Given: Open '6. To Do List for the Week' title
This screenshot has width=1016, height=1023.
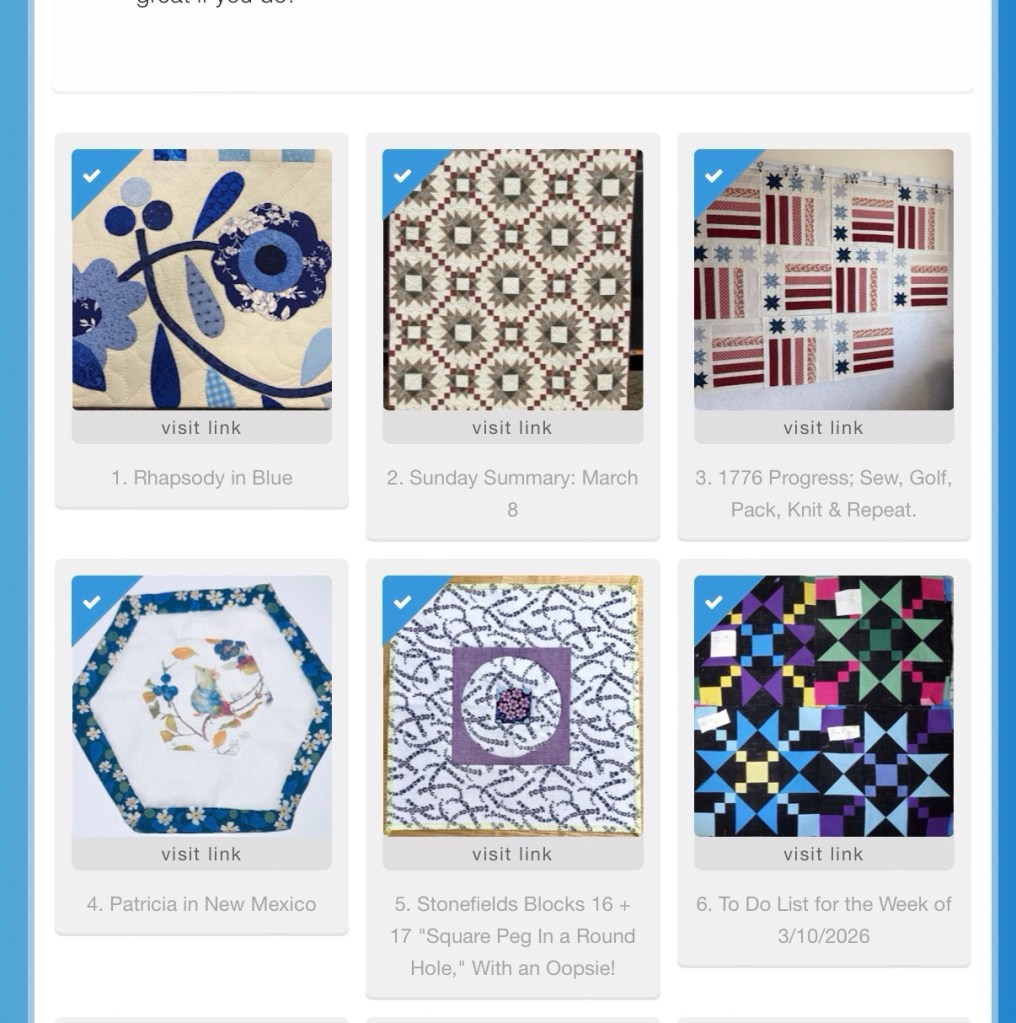Looking at the screenshot, I should pyautogui.click(x=824, y=920).
